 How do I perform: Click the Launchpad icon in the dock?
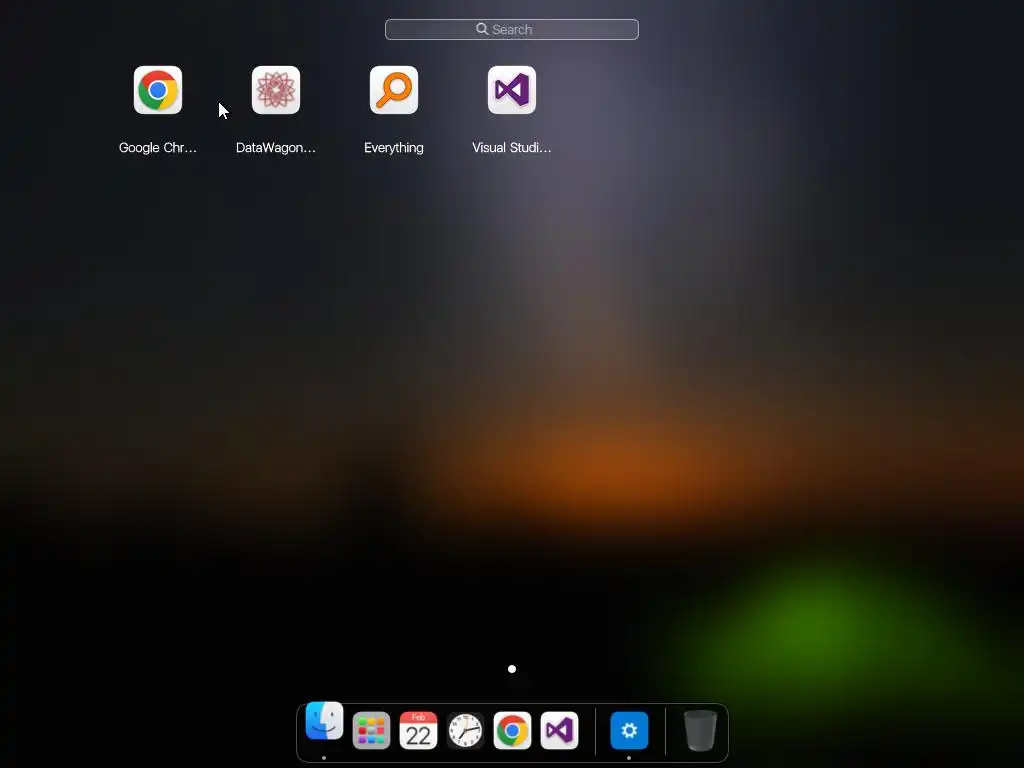click(371, 730)
